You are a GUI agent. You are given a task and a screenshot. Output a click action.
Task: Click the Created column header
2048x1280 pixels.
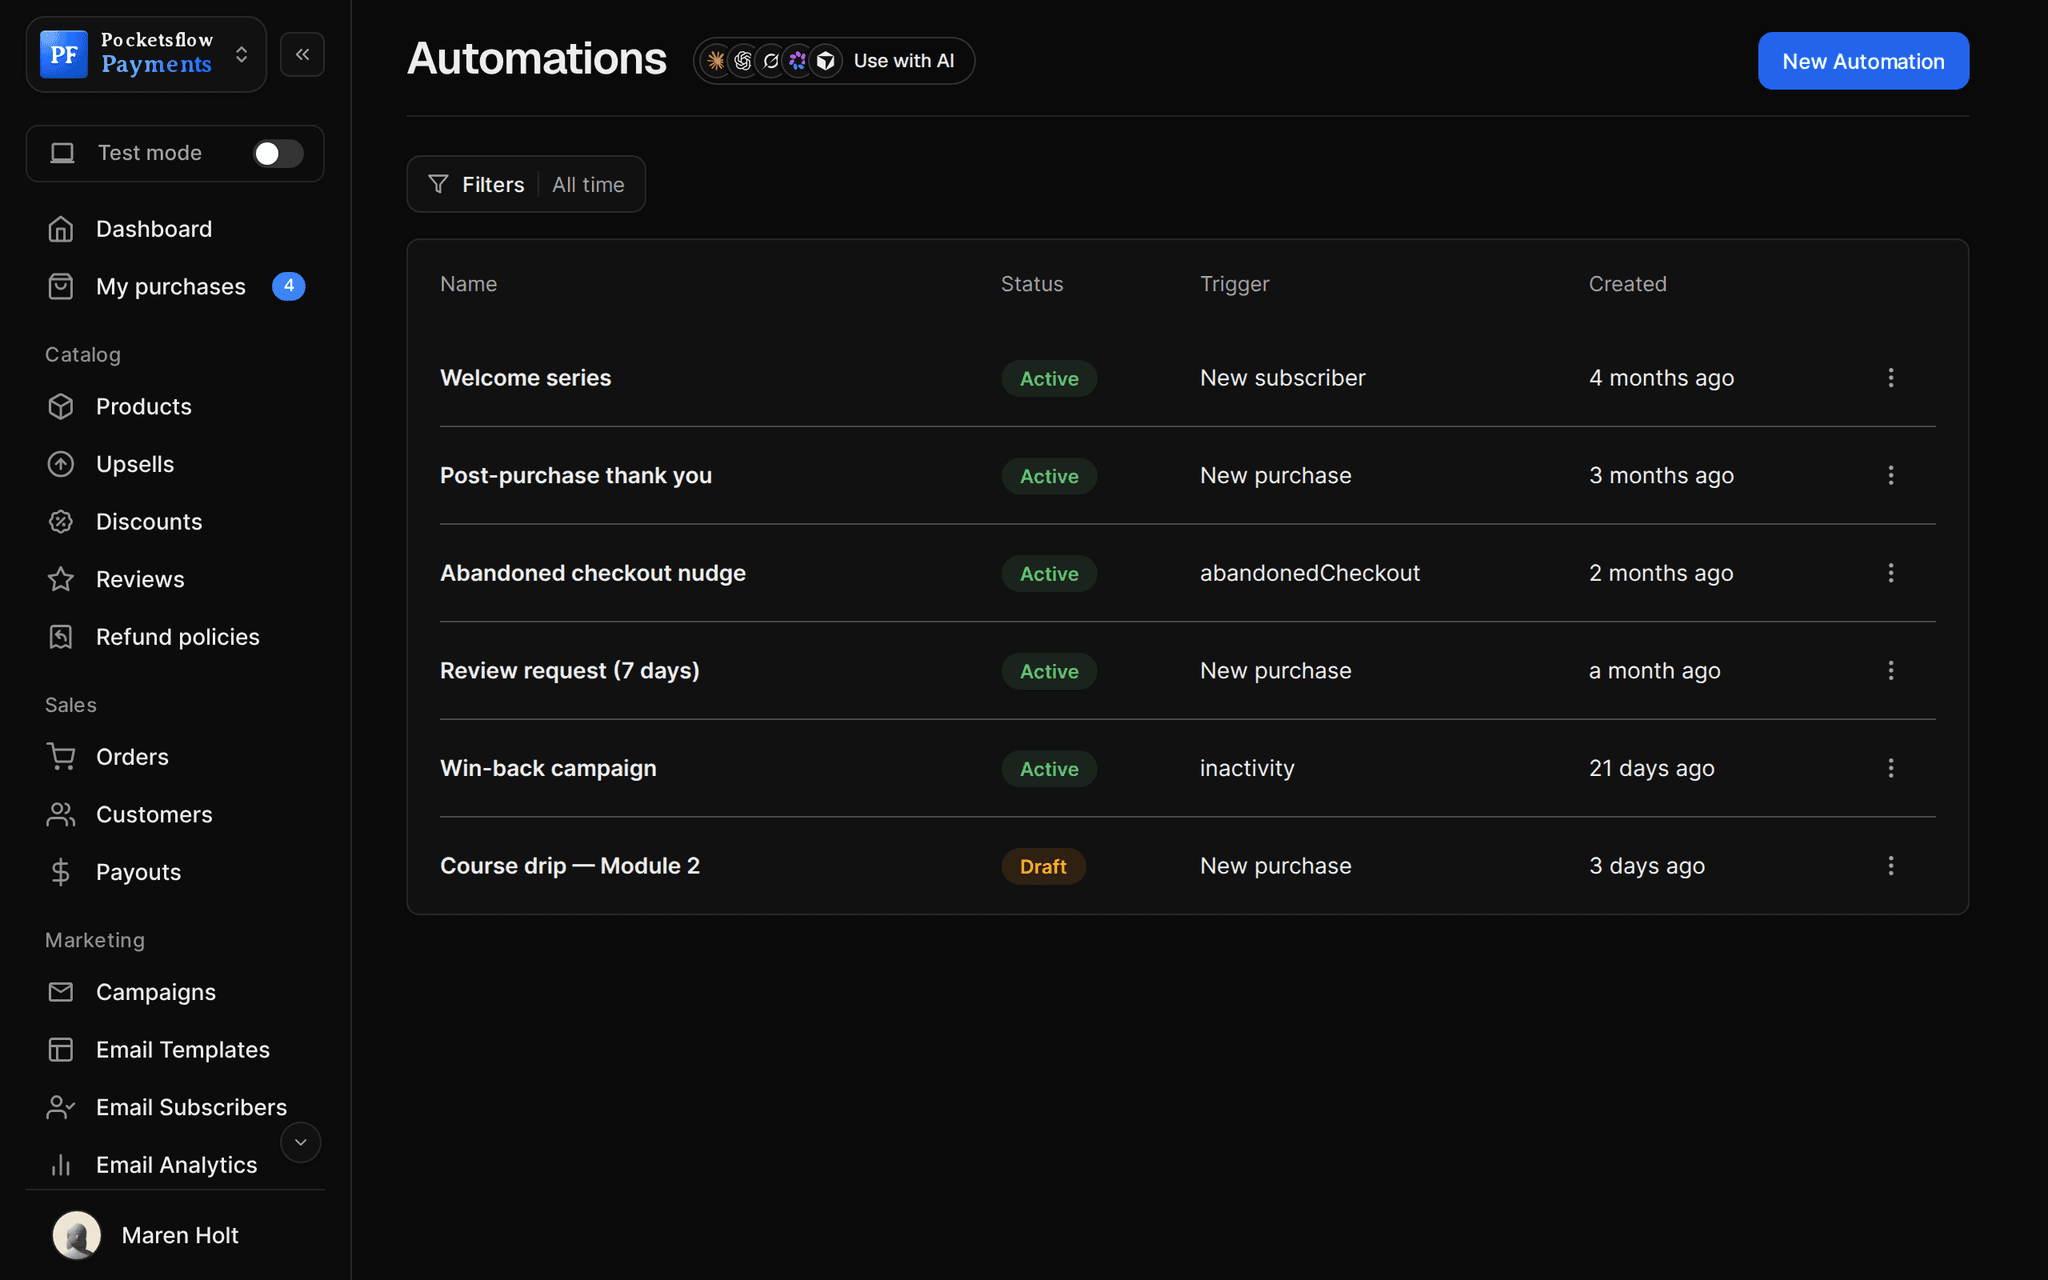1628,284
